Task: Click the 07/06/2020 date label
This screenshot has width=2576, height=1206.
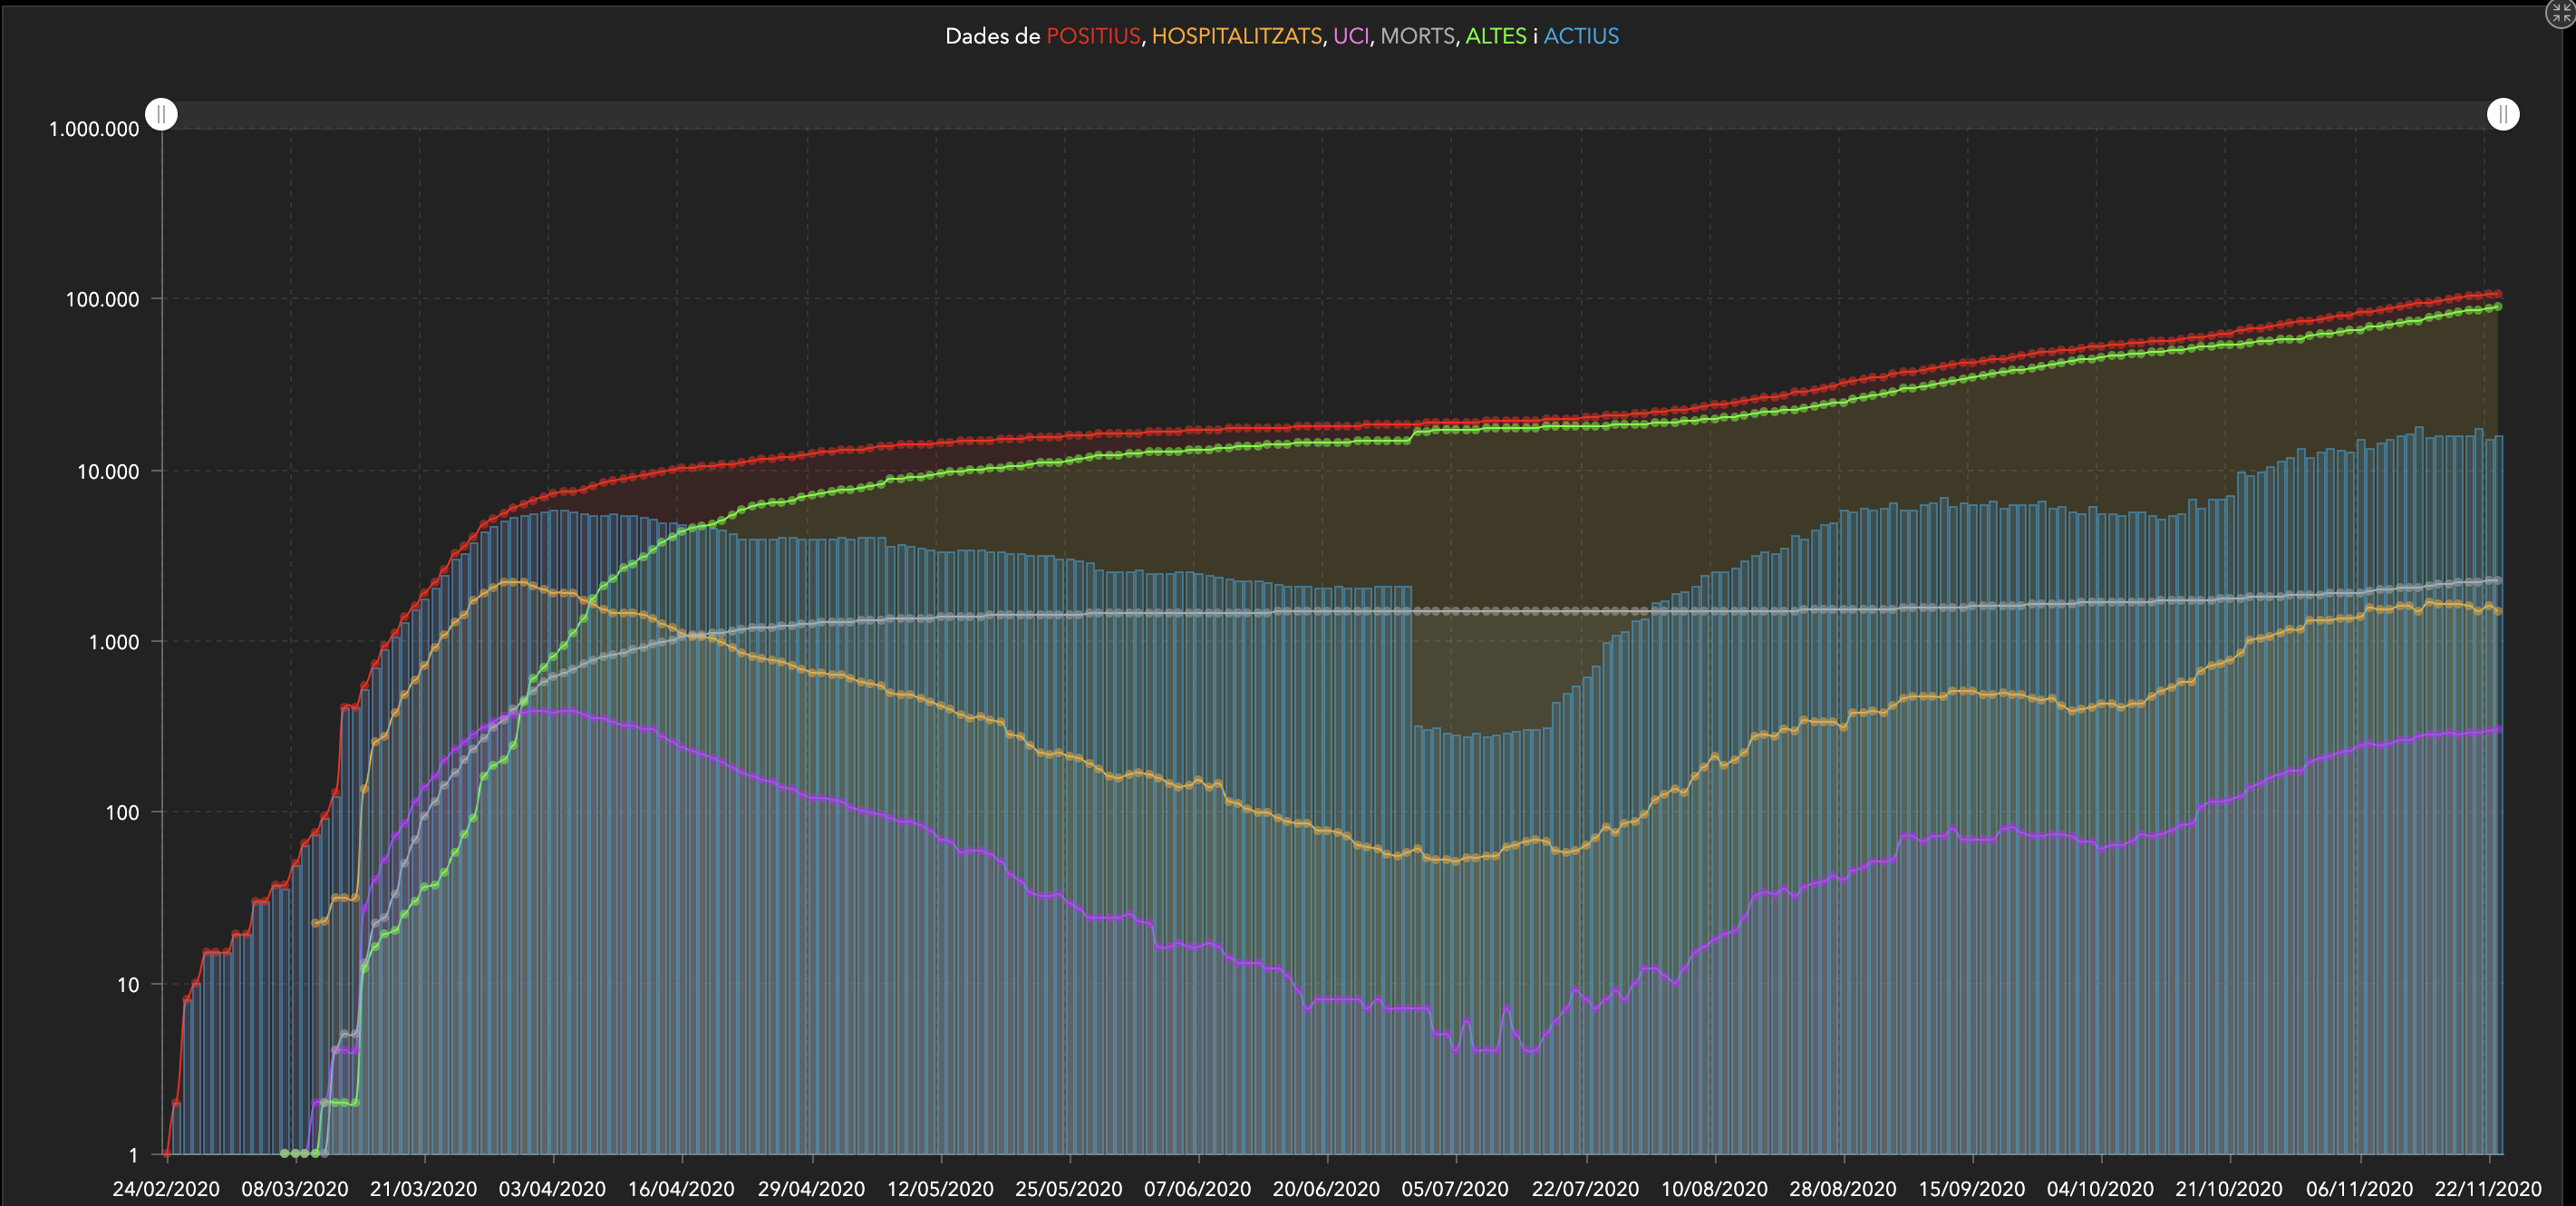Action: click(x=1198, y=1189)
